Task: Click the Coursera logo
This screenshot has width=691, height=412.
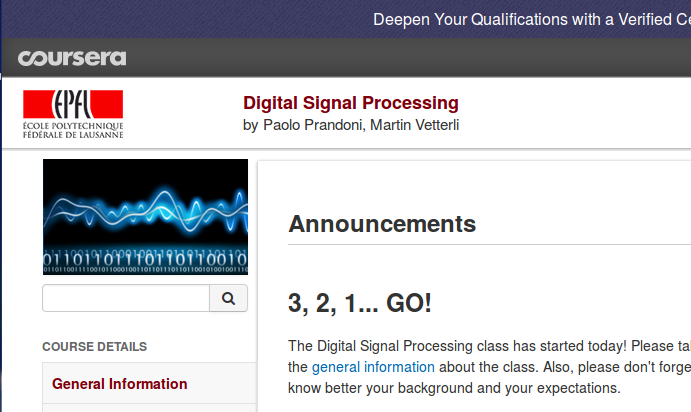Action: pyautogui.click(x=72, y=58)
